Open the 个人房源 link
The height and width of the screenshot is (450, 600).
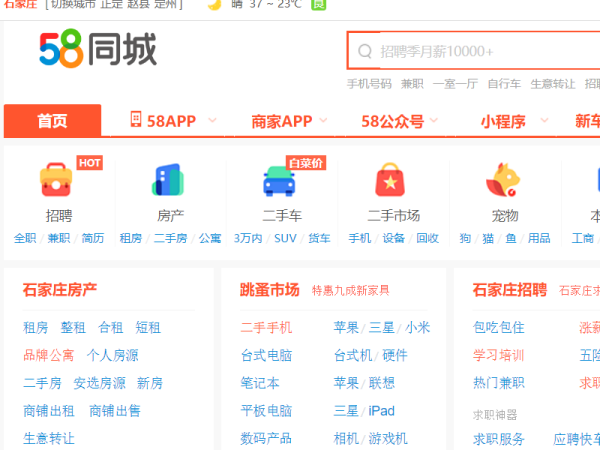[112, 355]
